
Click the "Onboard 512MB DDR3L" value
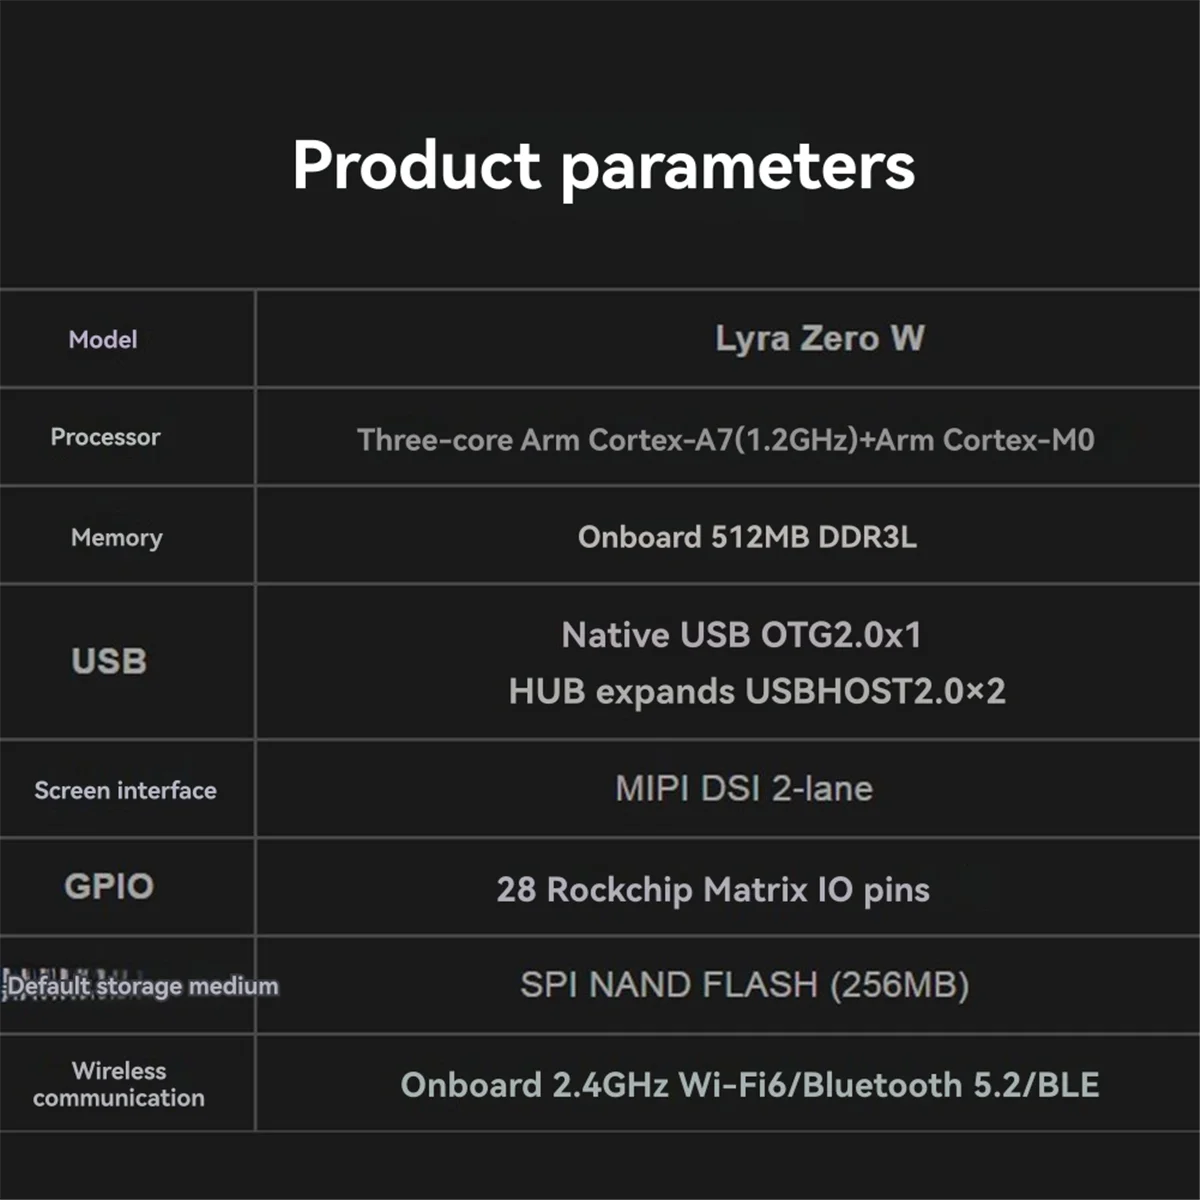click(x=747, y=537)
